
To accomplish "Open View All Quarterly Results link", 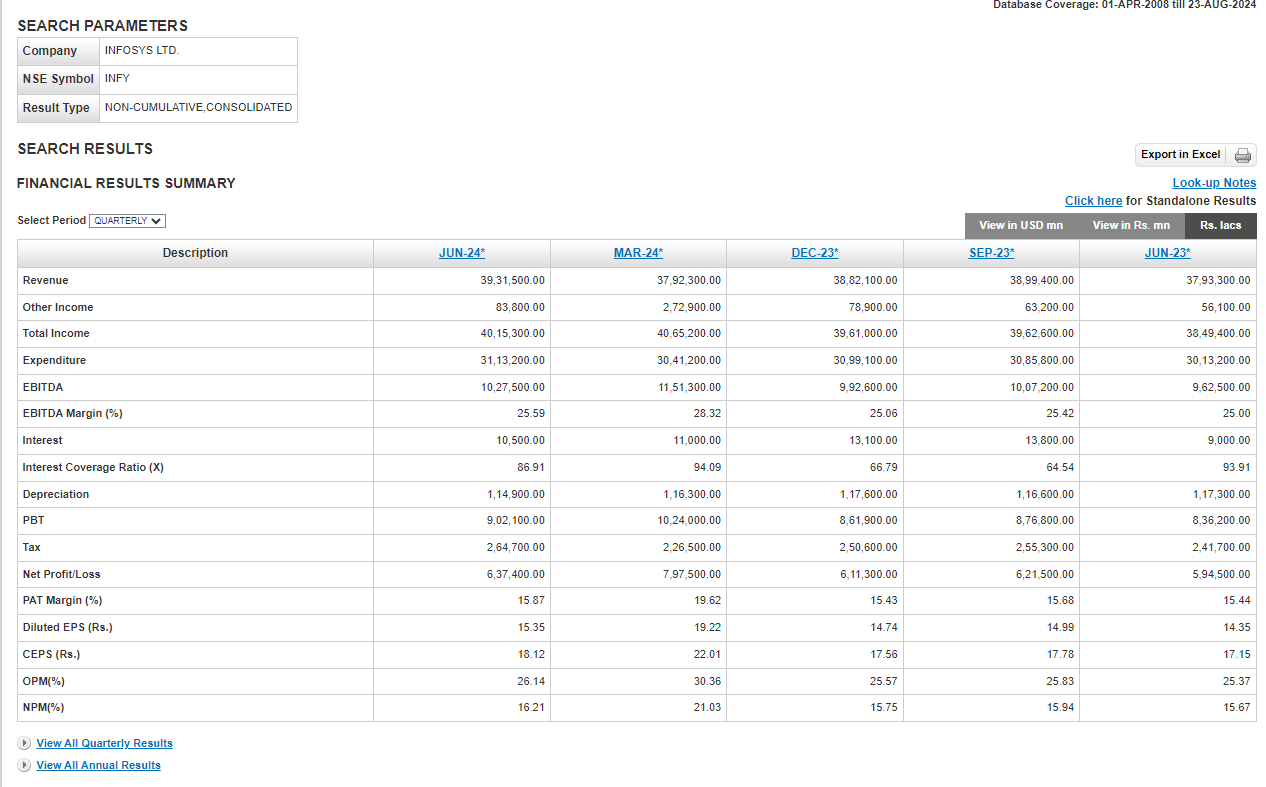I will (x=104, y=743).
